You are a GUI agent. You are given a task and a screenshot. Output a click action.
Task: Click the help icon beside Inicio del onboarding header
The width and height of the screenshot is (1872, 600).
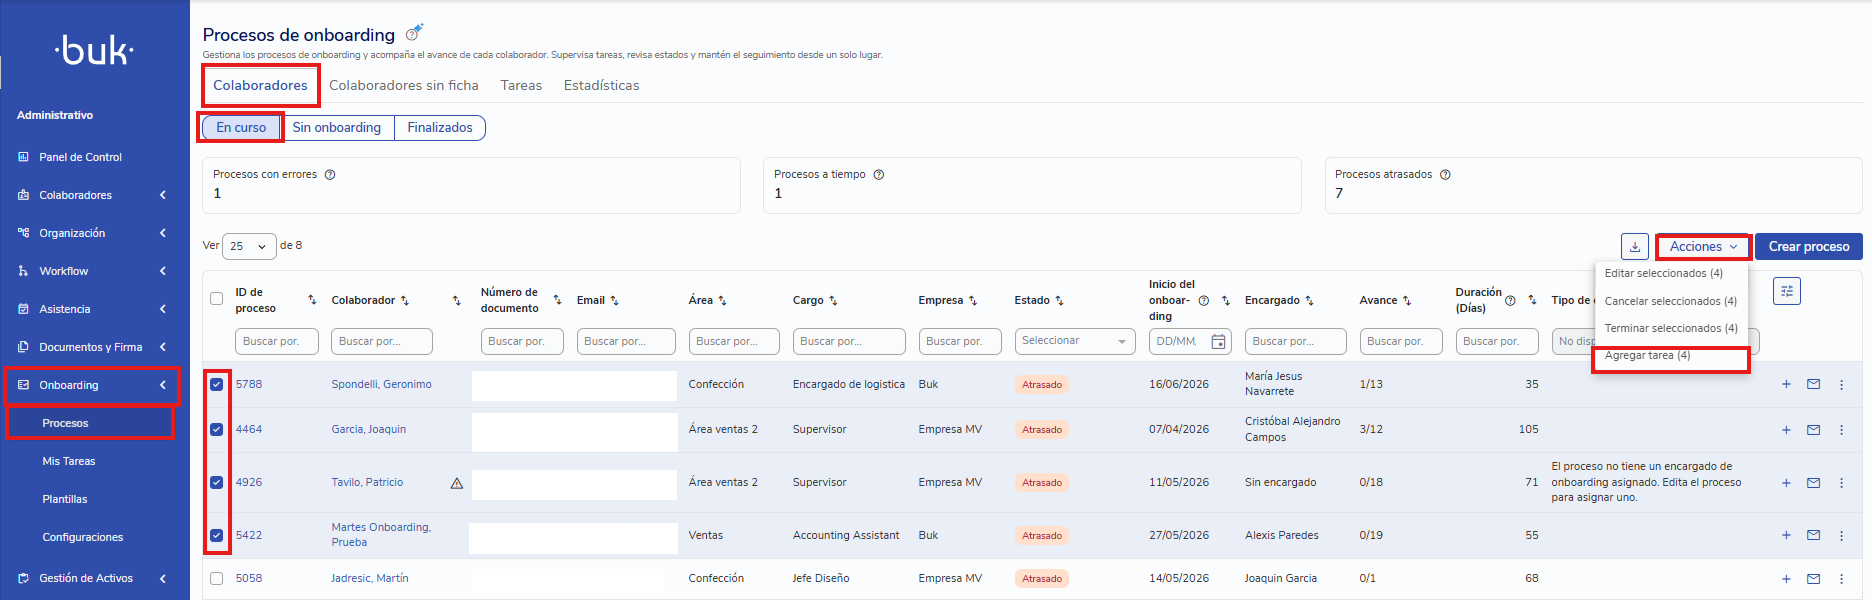1204,300
